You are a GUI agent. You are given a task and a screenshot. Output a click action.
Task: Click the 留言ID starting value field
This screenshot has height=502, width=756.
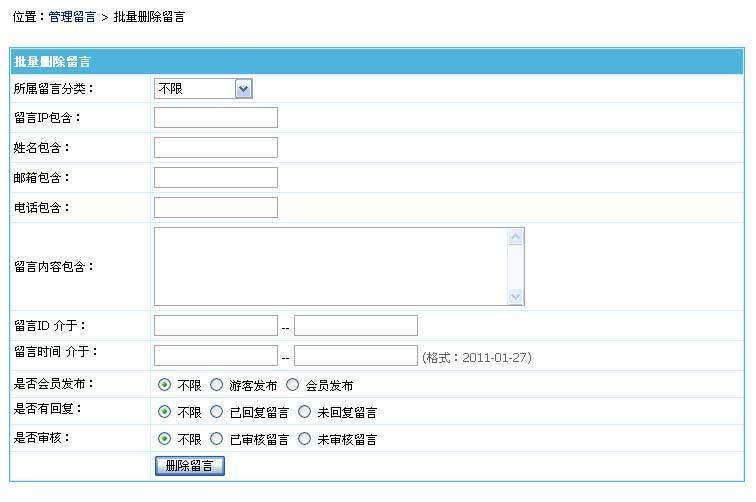point(215,326)
